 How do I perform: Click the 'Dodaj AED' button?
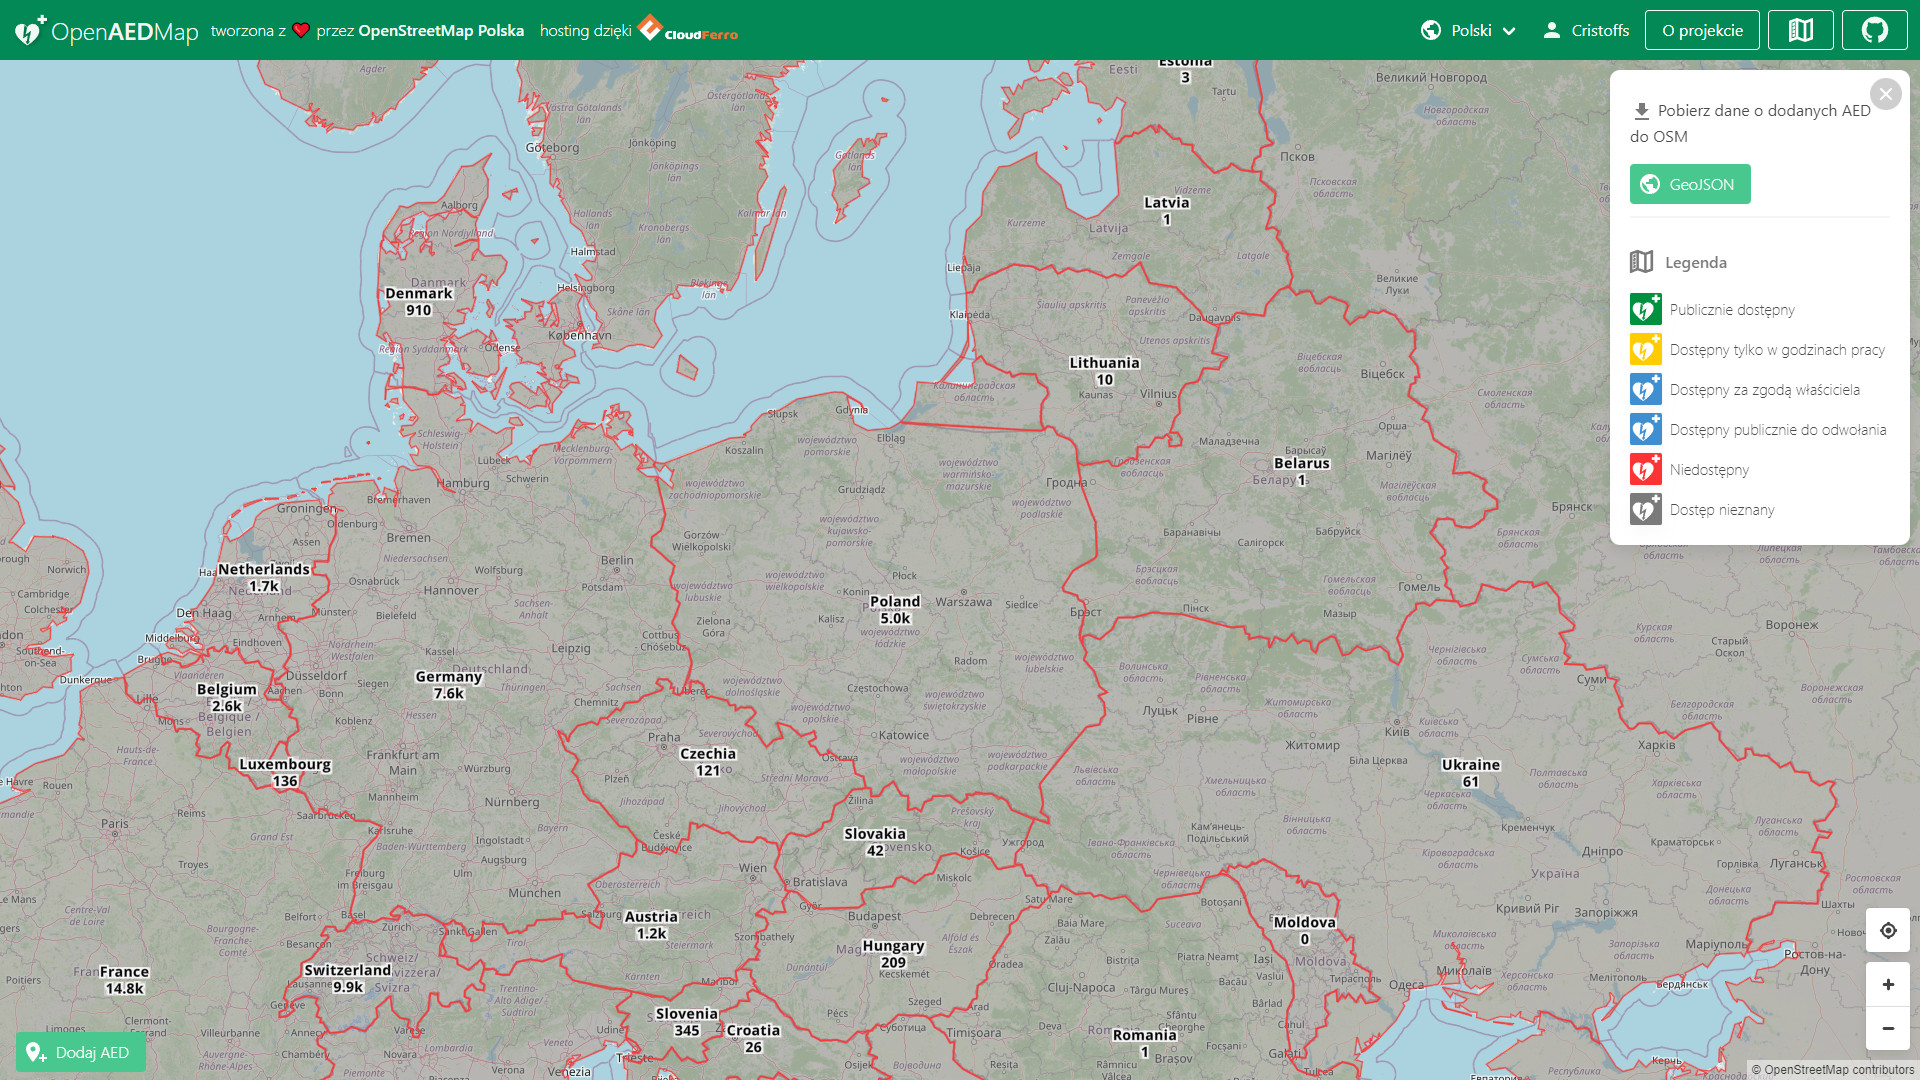[81, 1052]
